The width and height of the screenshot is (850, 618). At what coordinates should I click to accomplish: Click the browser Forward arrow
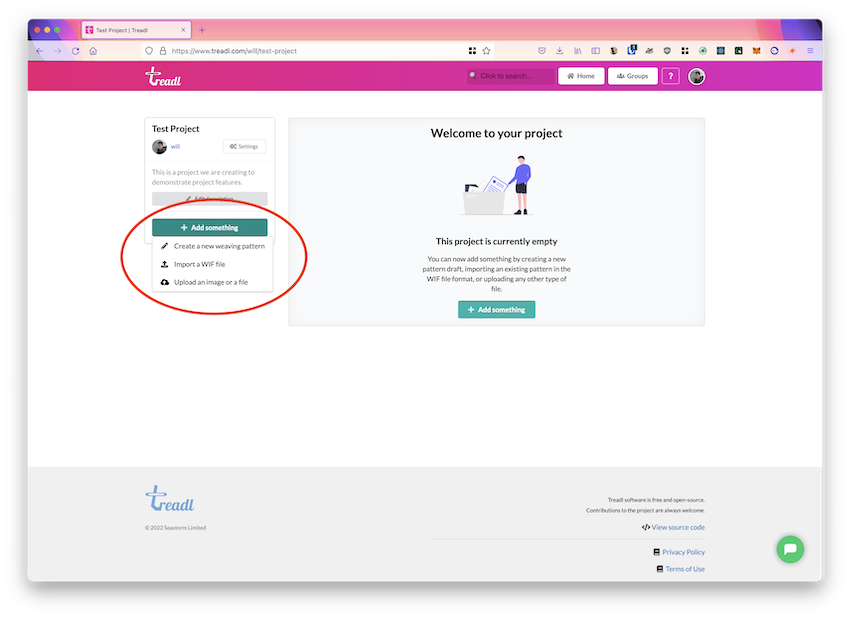tap(57, 51)
